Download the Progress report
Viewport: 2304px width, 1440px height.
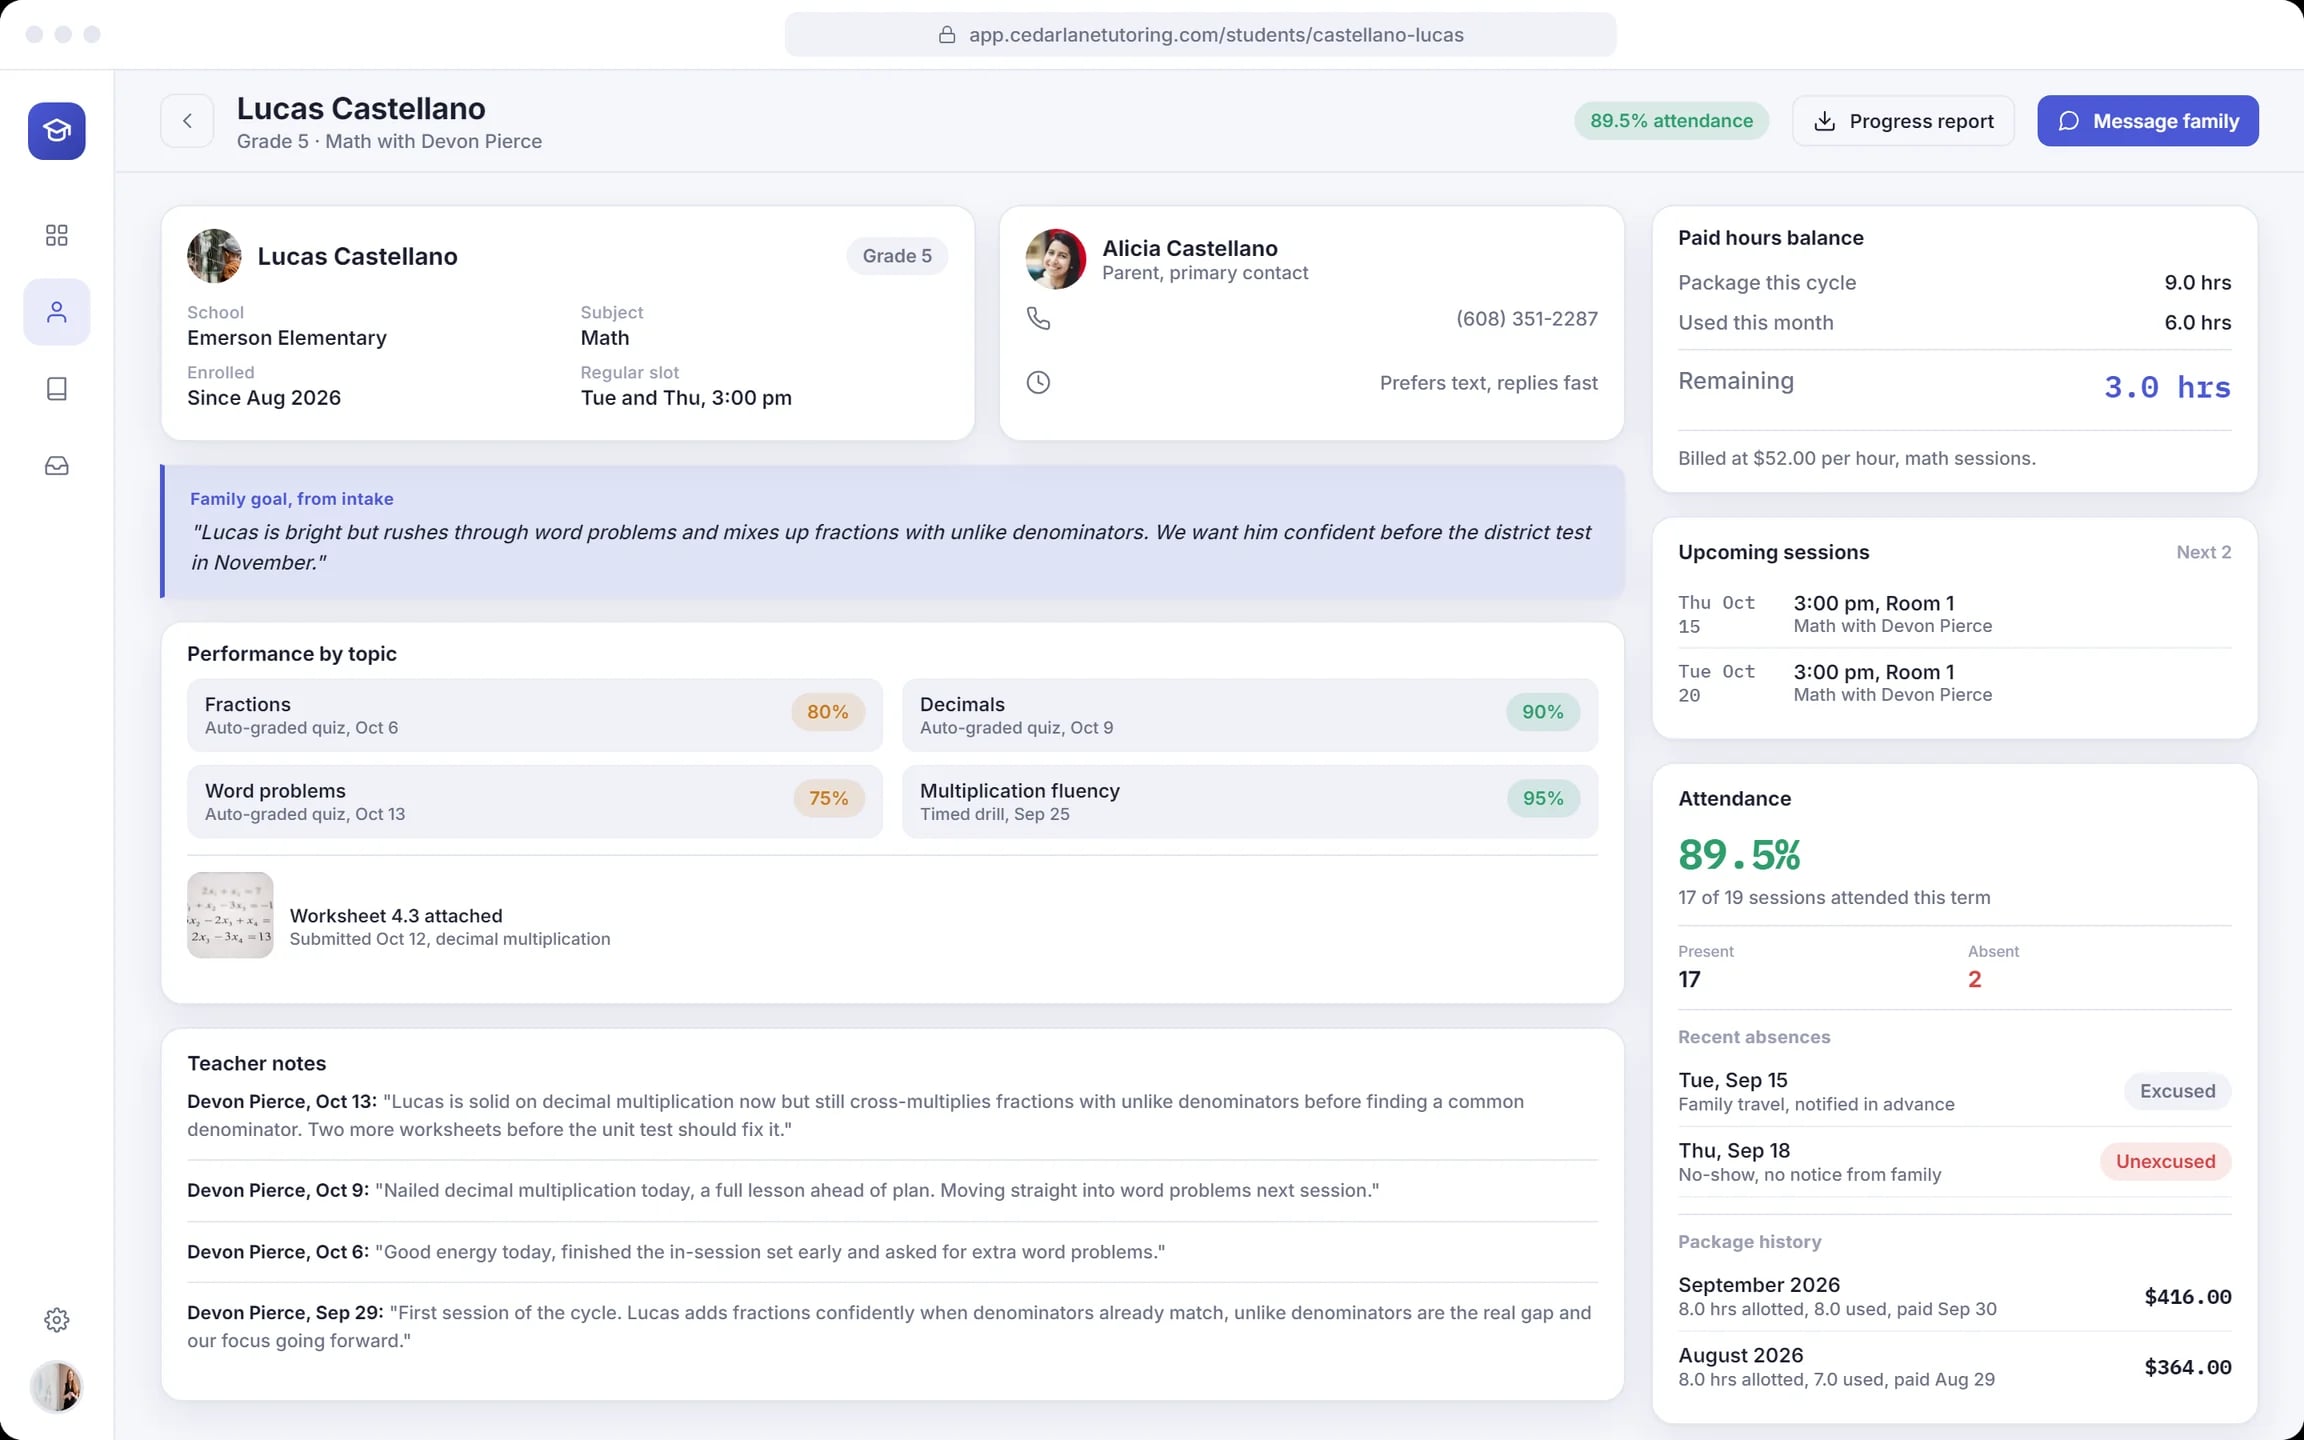pos(1903,121)
